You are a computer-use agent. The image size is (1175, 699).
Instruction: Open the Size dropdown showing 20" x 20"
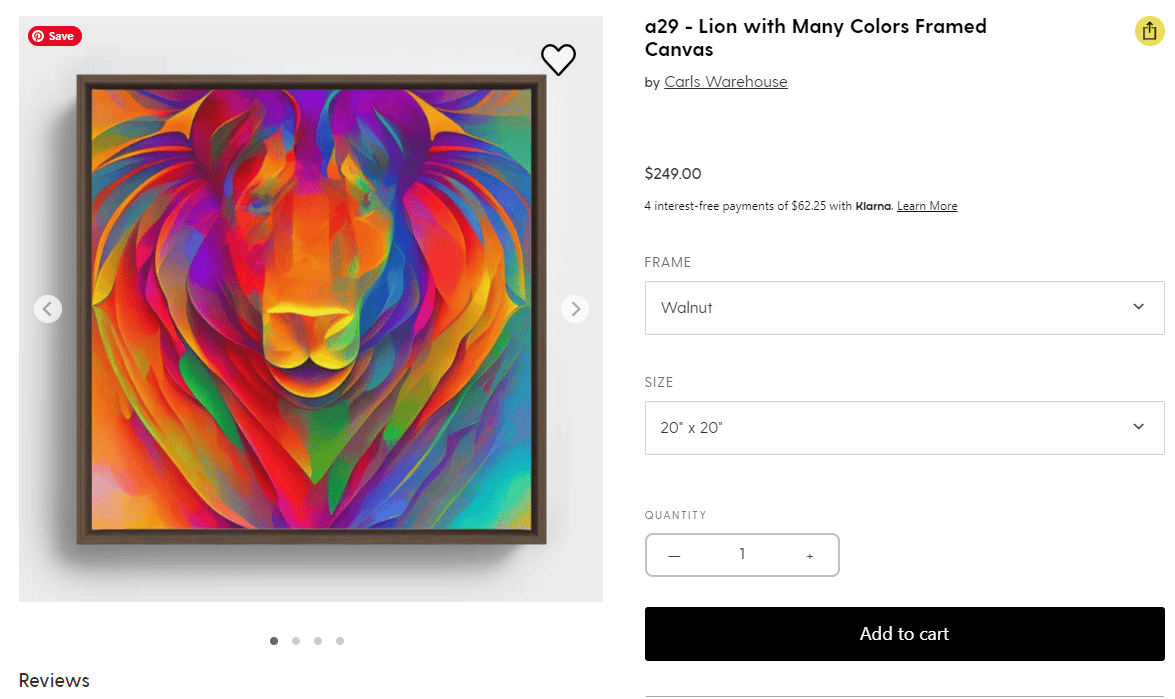(904, 428)
